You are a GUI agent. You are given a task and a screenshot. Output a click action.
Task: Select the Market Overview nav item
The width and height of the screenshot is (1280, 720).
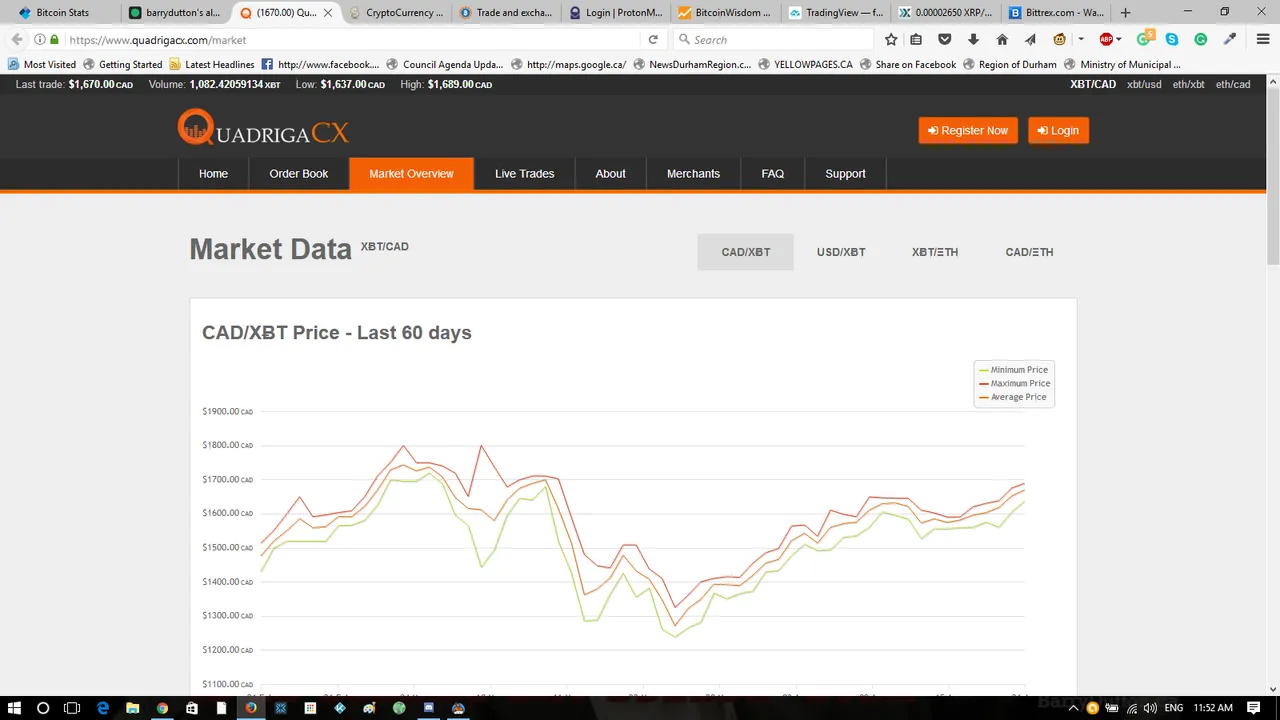point(411,174)
